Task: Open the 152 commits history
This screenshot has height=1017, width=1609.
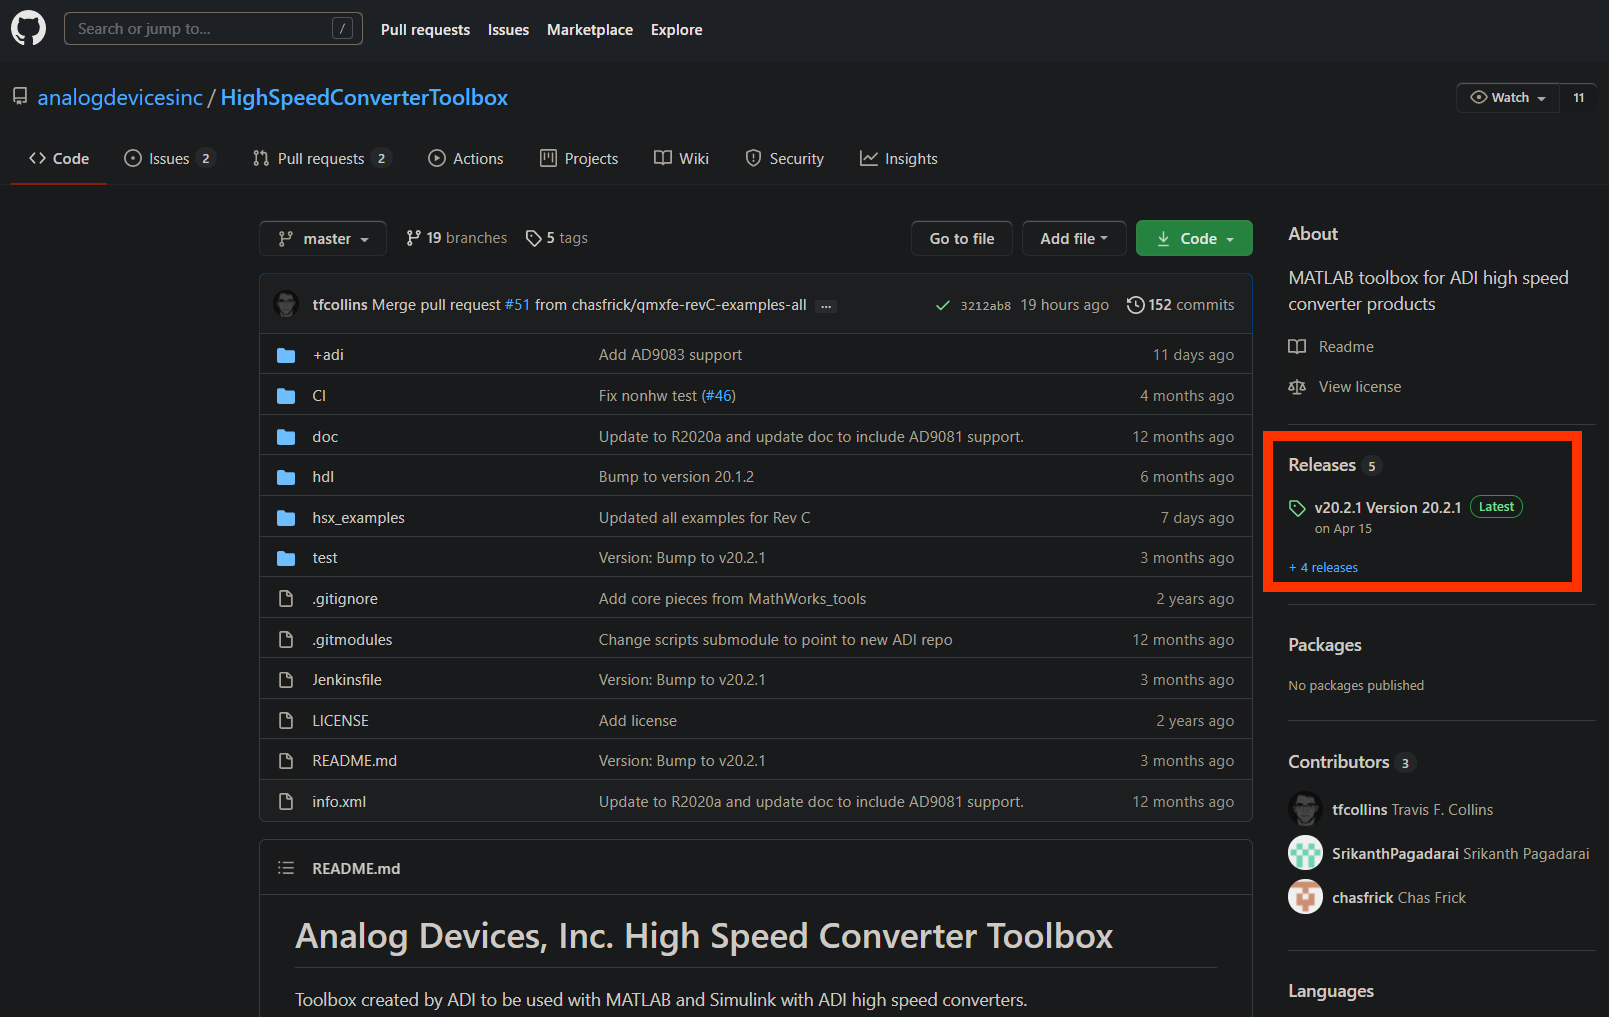Action: pos(1180,305)
